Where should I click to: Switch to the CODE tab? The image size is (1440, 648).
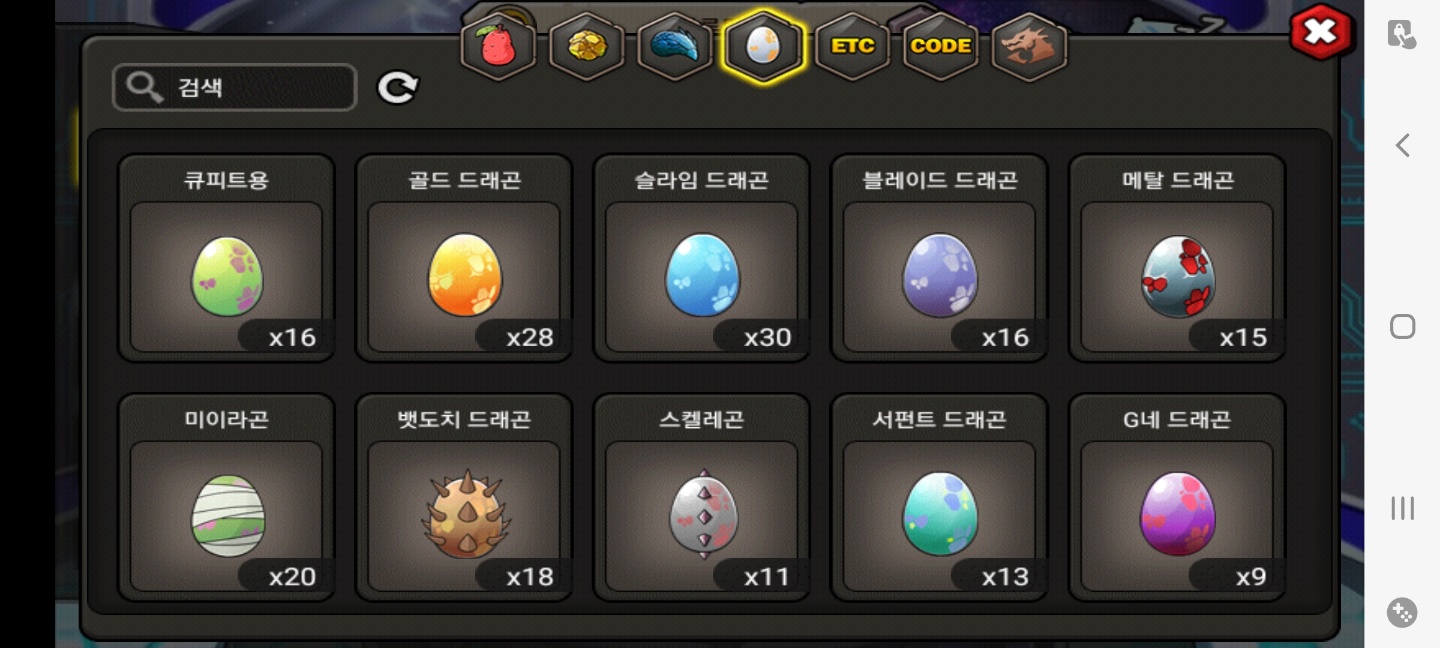[941, 46]
